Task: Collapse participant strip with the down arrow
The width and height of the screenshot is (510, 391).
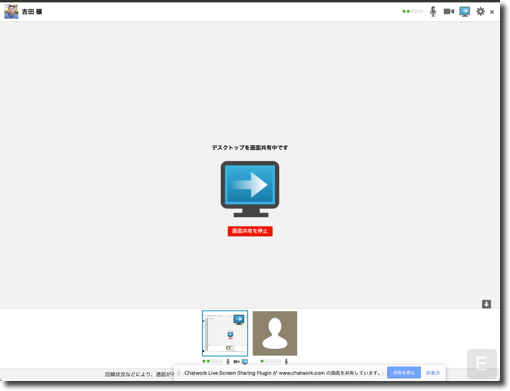Action: [x=486, y=304]
